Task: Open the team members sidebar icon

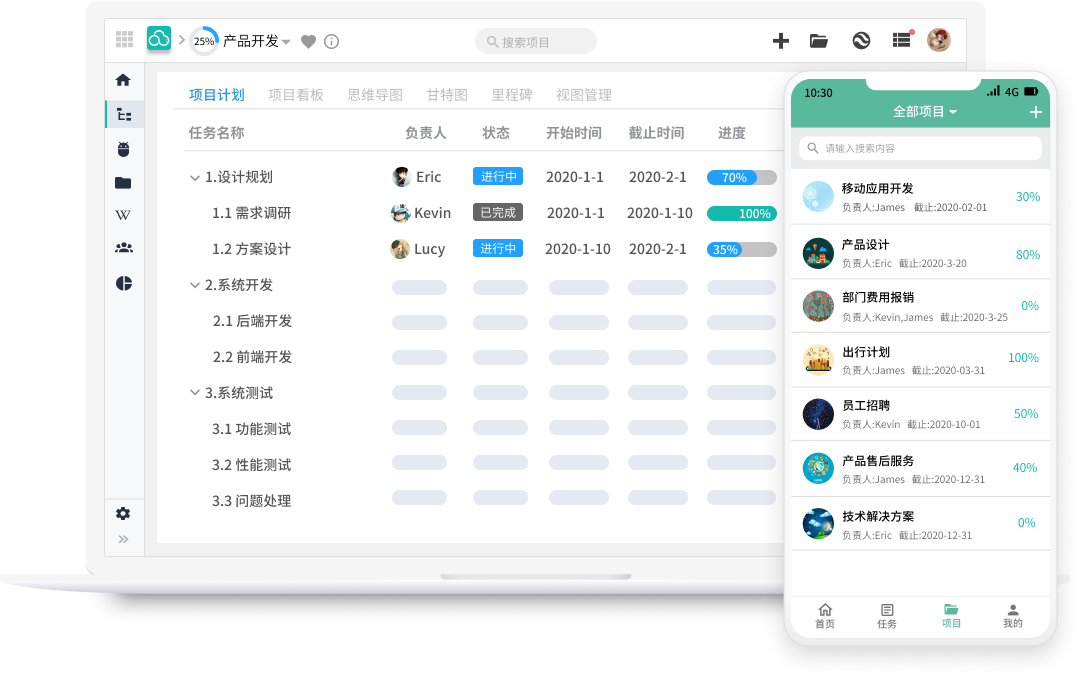Action: pyautogui.click(x=123, y=248)
